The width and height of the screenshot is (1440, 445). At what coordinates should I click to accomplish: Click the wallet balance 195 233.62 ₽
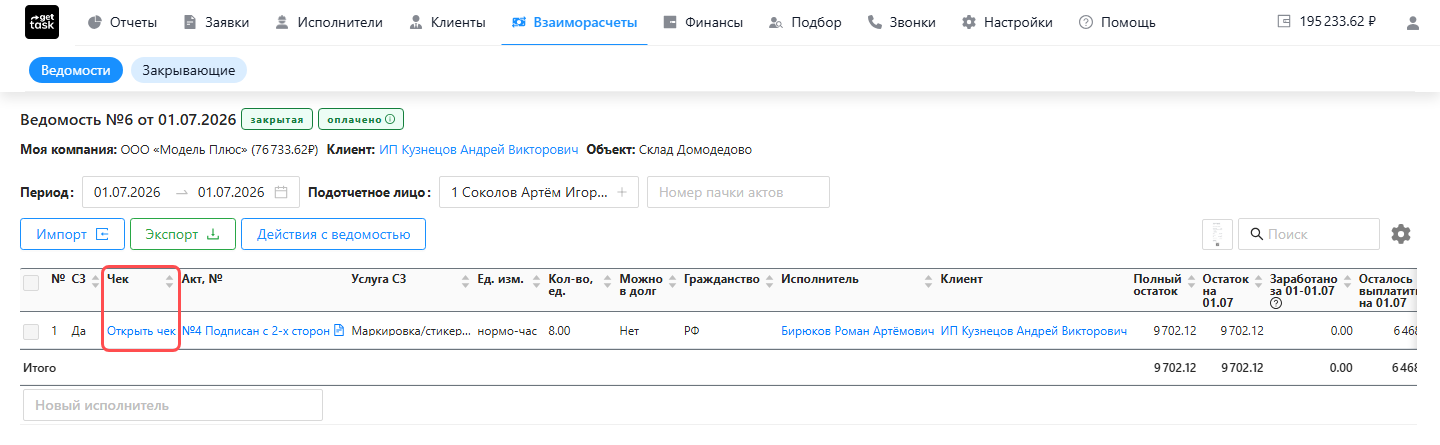[1326, 22]
